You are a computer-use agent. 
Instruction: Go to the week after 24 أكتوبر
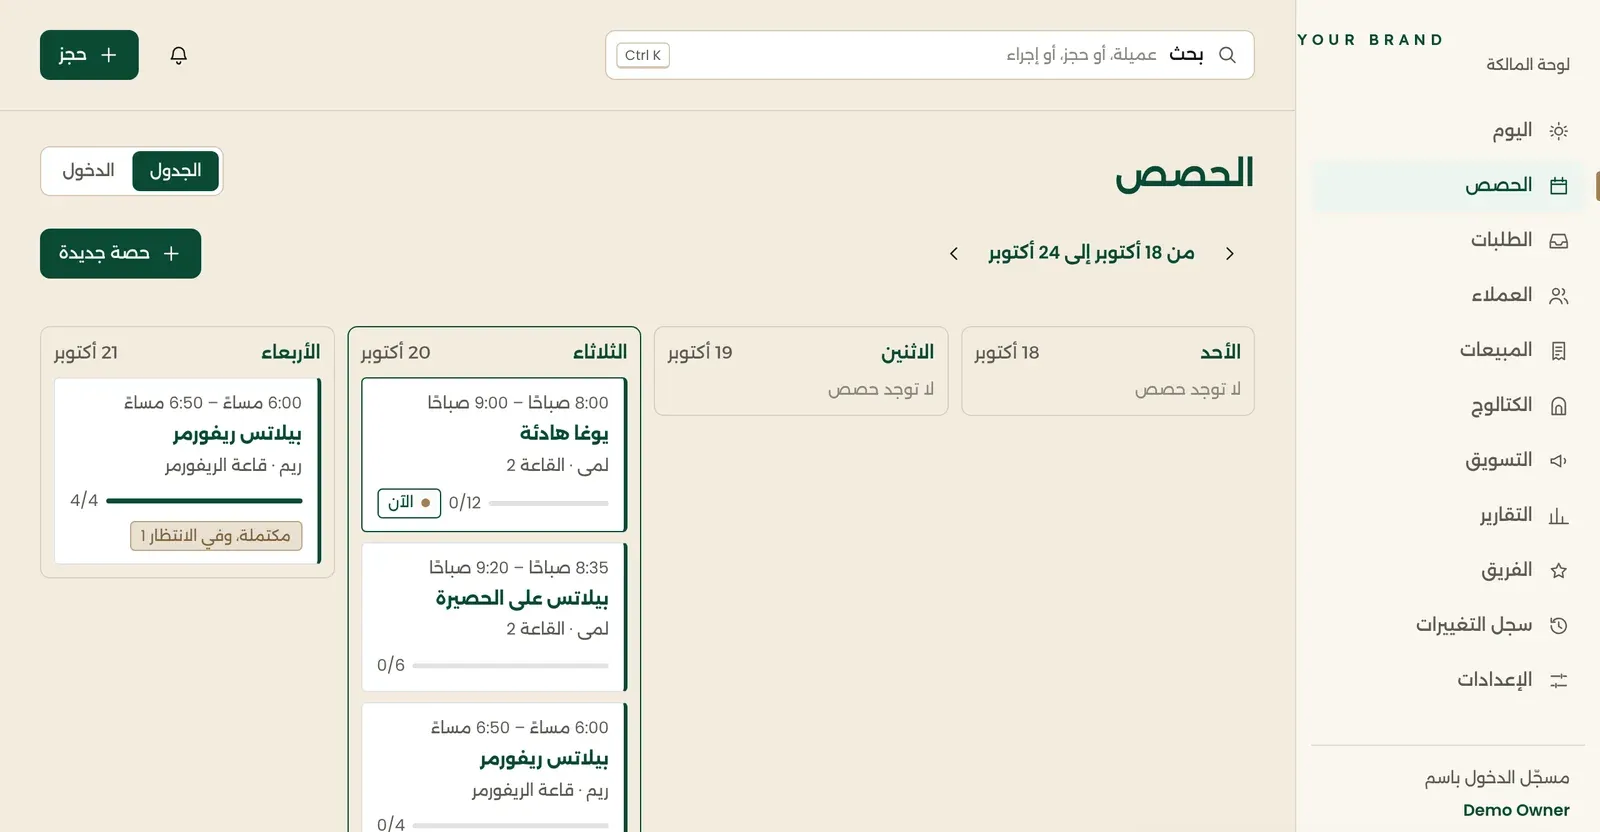[x=954, y=254]
